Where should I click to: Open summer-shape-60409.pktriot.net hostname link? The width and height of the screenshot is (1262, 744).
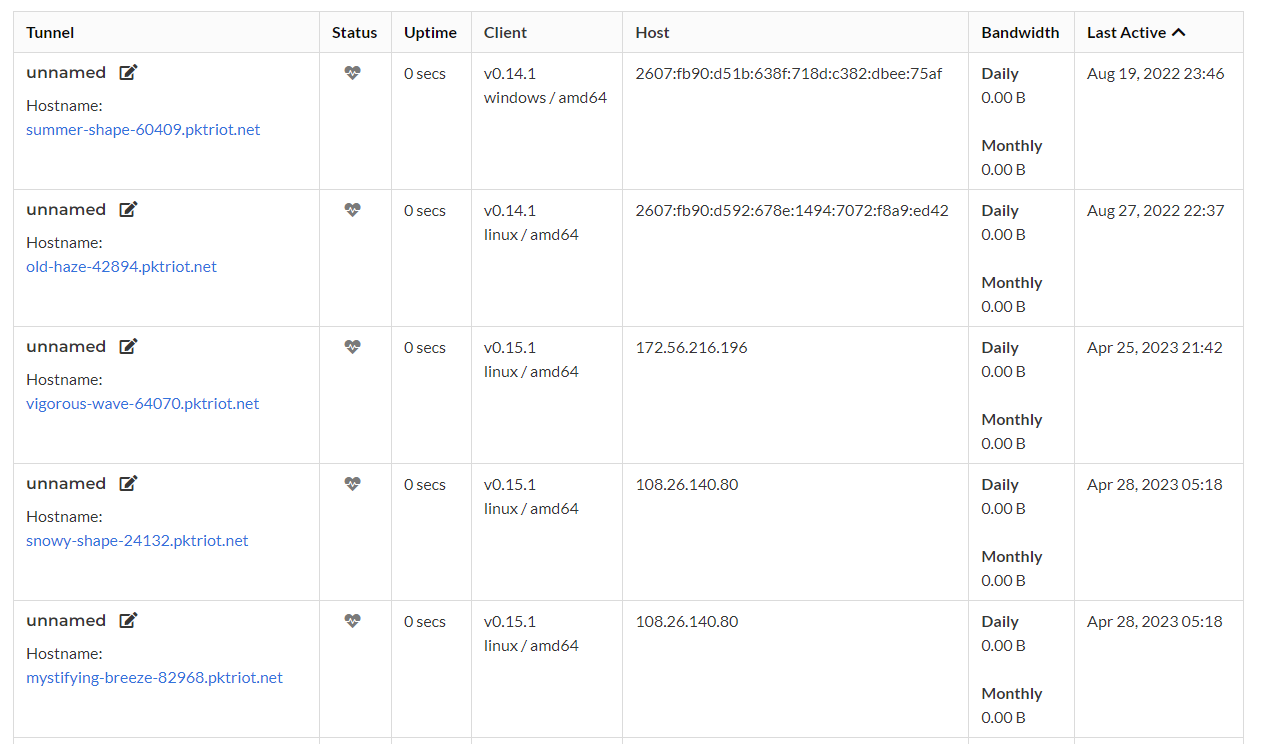coord(143,130)
